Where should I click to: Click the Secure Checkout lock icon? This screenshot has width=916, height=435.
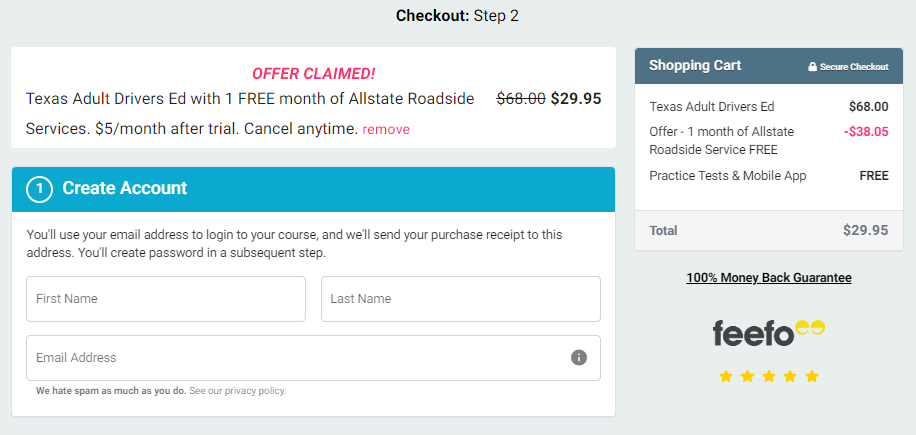pyautogui.click(x=812, y=67)
